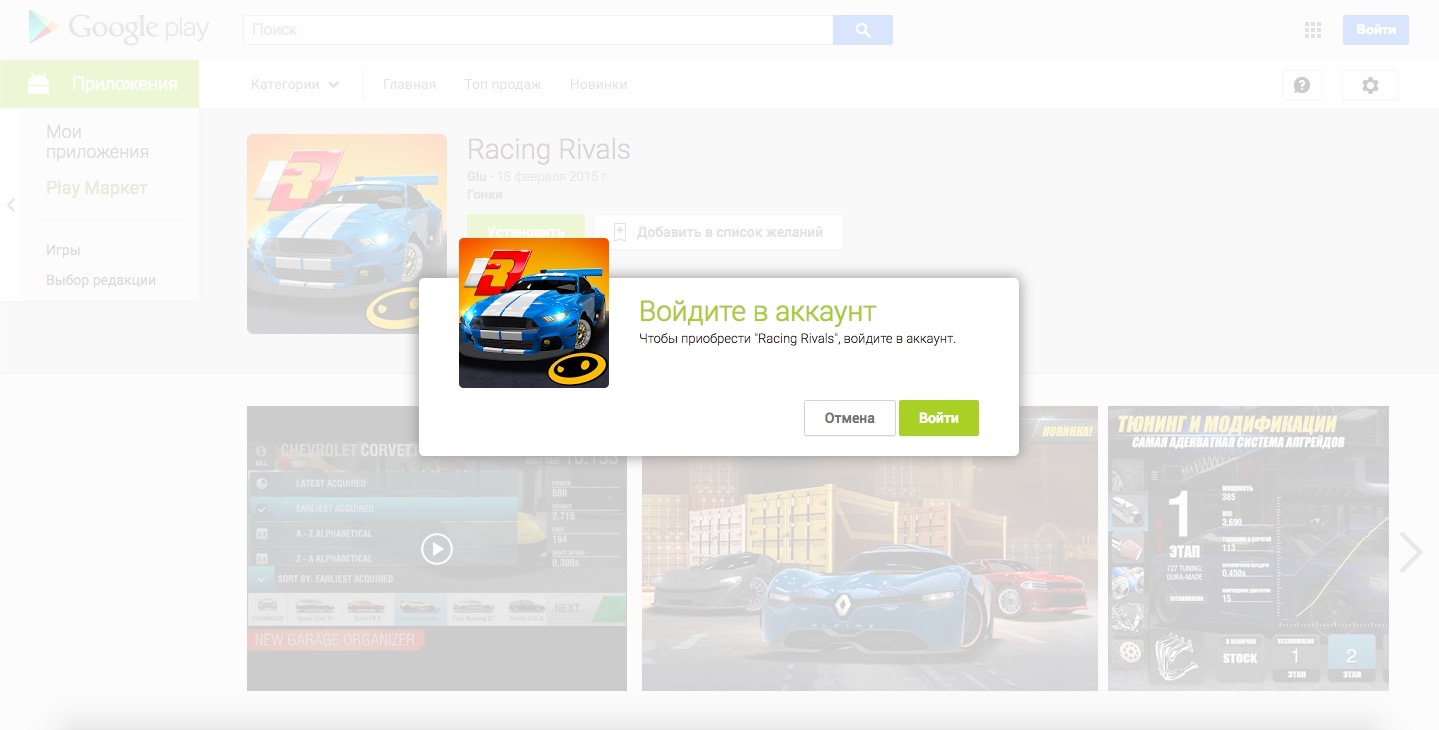This screenshot has width=1439, height=730.
Task: Open the Новинки tab
Action: (599, 85)
